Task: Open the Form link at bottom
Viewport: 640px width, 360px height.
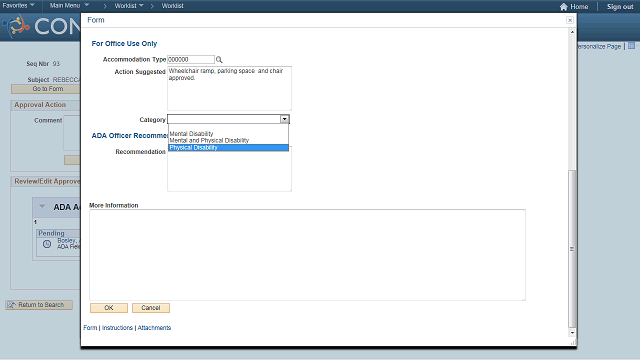Action: click(x=90, y=328)
